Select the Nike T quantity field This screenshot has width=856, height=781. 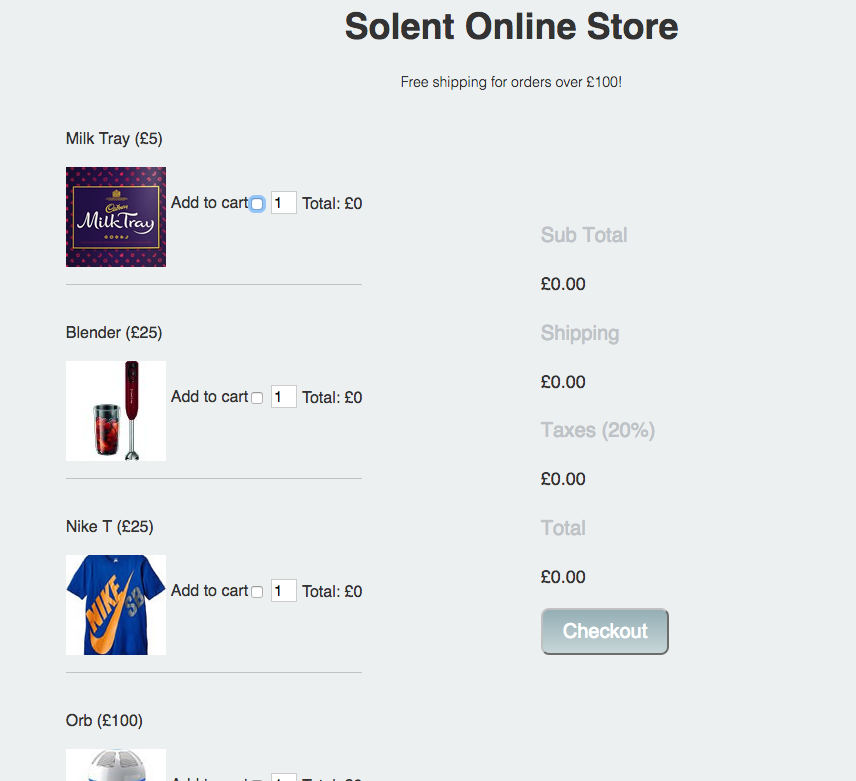coord(283,591)
